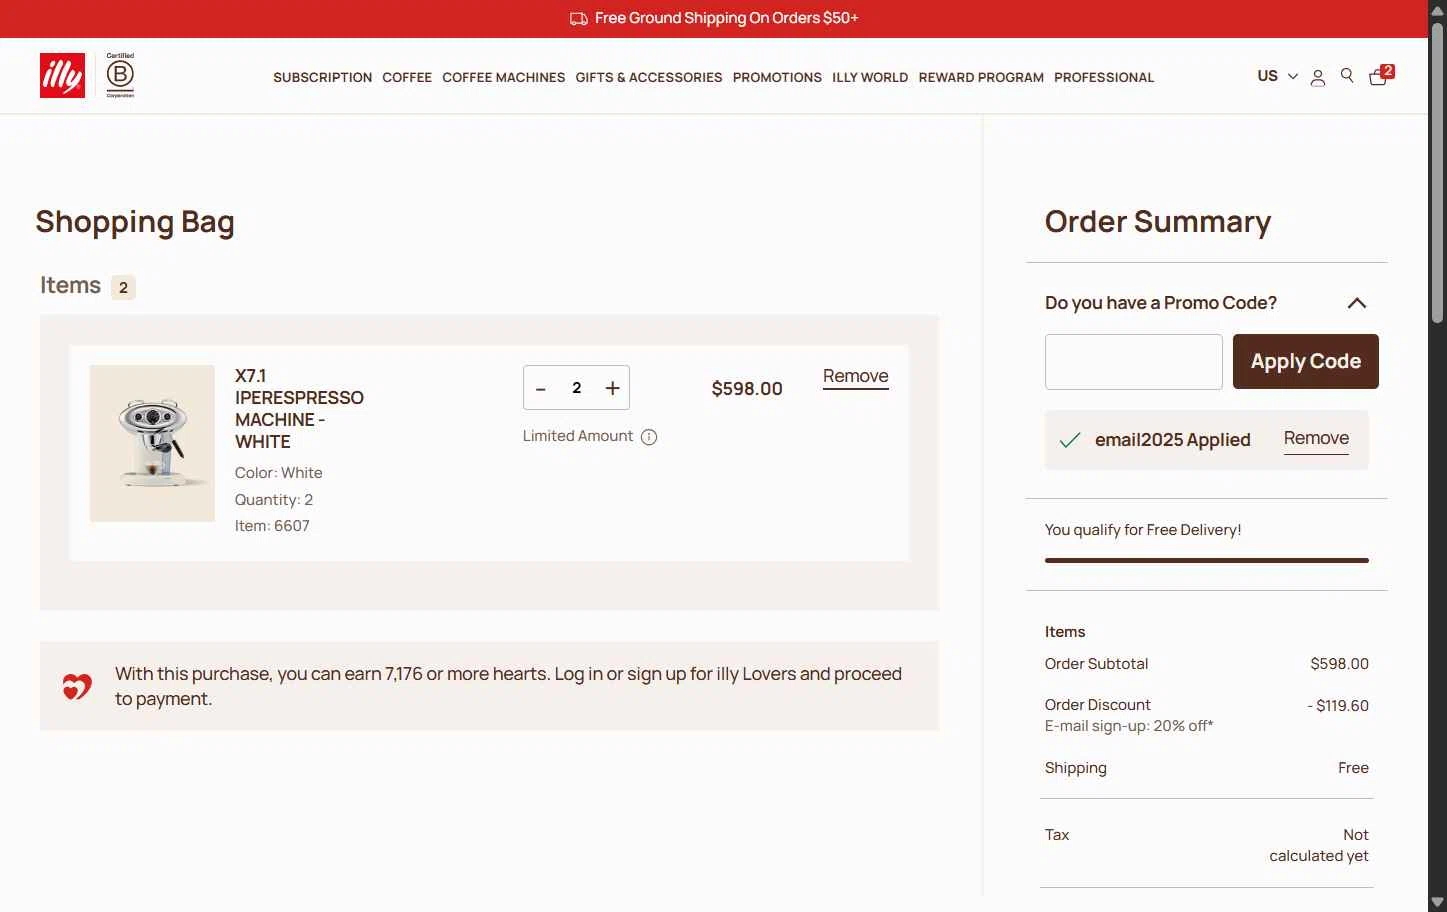Click the Apply Code button
1447x912 pixels.
(1305, 361)
